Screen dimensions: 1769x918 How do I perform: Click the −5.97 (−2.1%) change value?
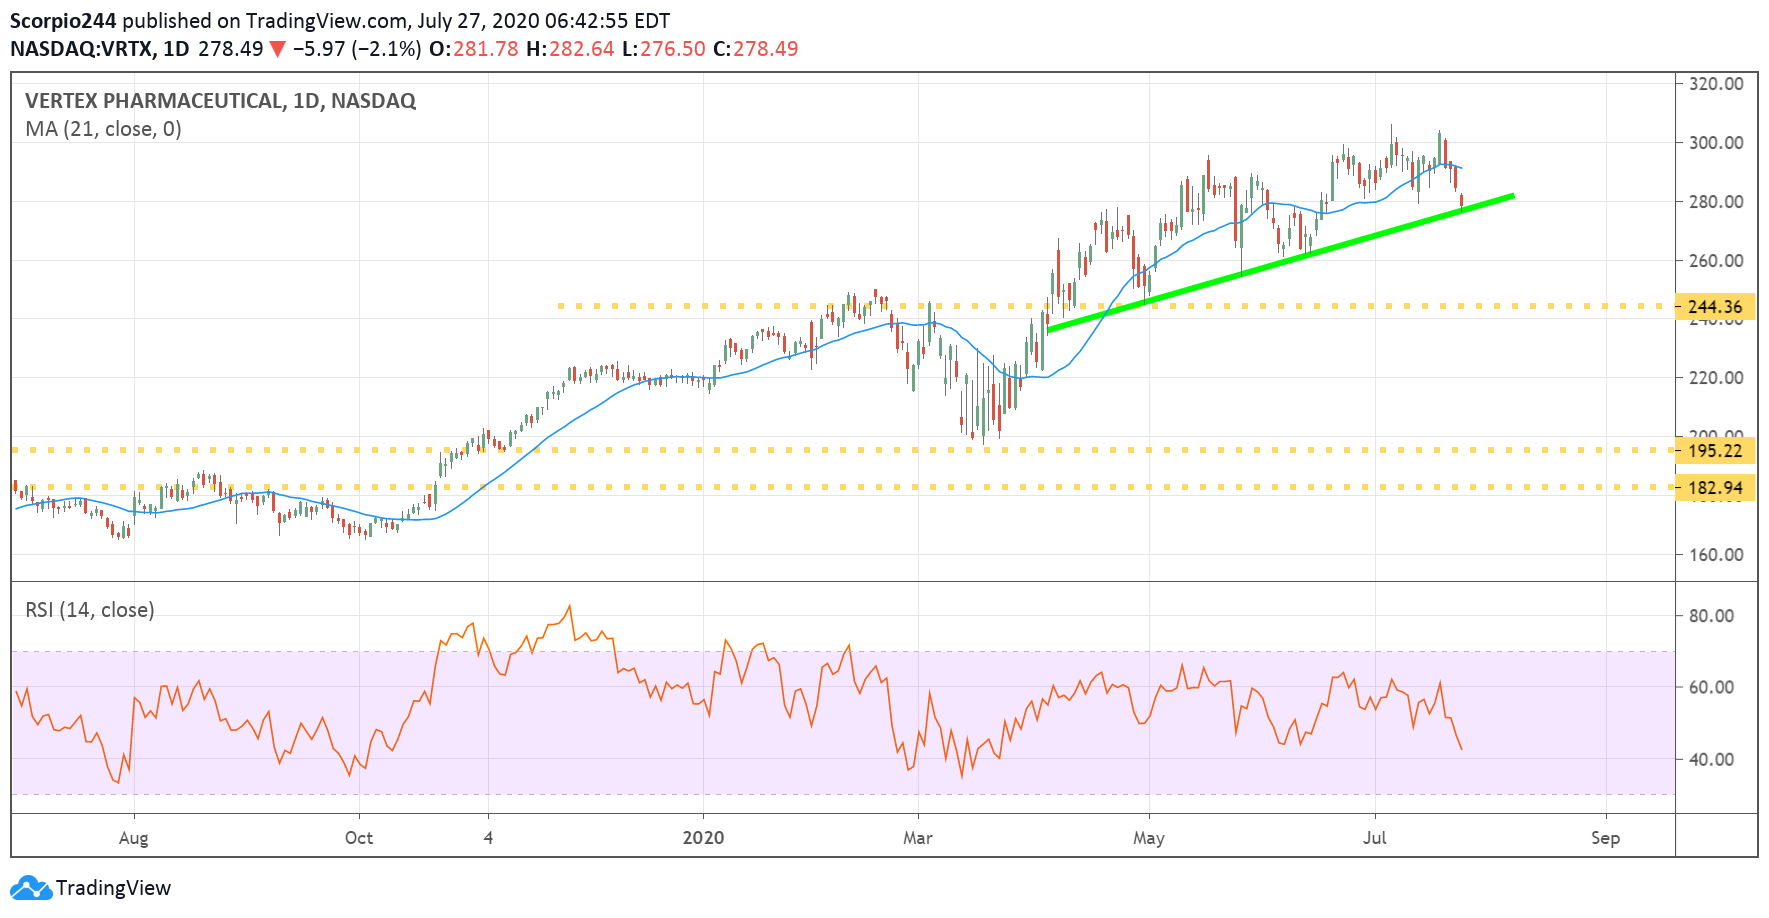357,49
